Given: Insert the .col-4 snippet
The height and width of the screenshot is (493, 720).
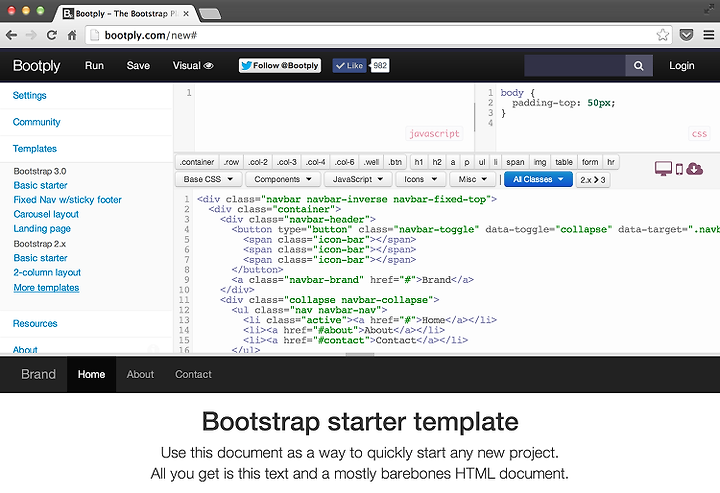Looking at the screenshot, I should pos(315,162).
